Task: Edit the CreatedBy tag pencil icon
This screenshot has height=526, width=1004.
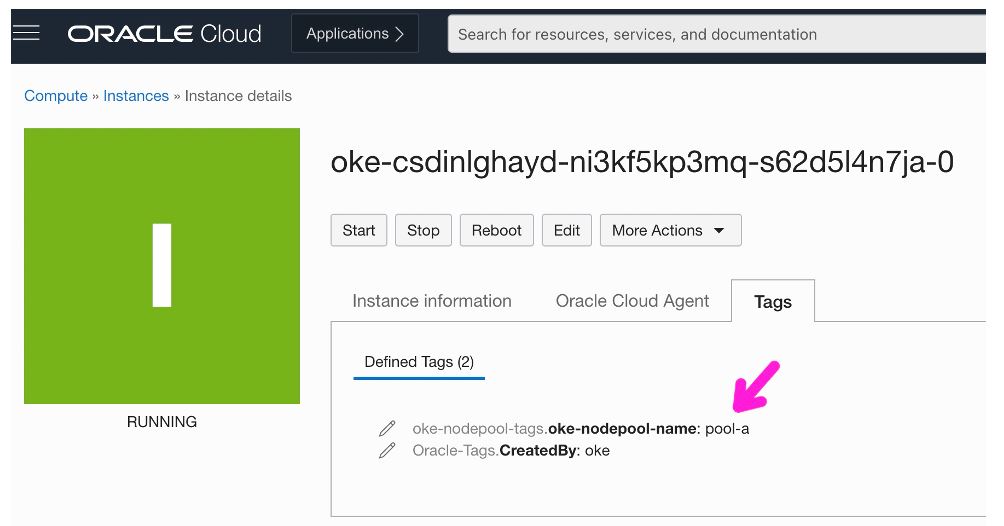Action: click(387, 451)
